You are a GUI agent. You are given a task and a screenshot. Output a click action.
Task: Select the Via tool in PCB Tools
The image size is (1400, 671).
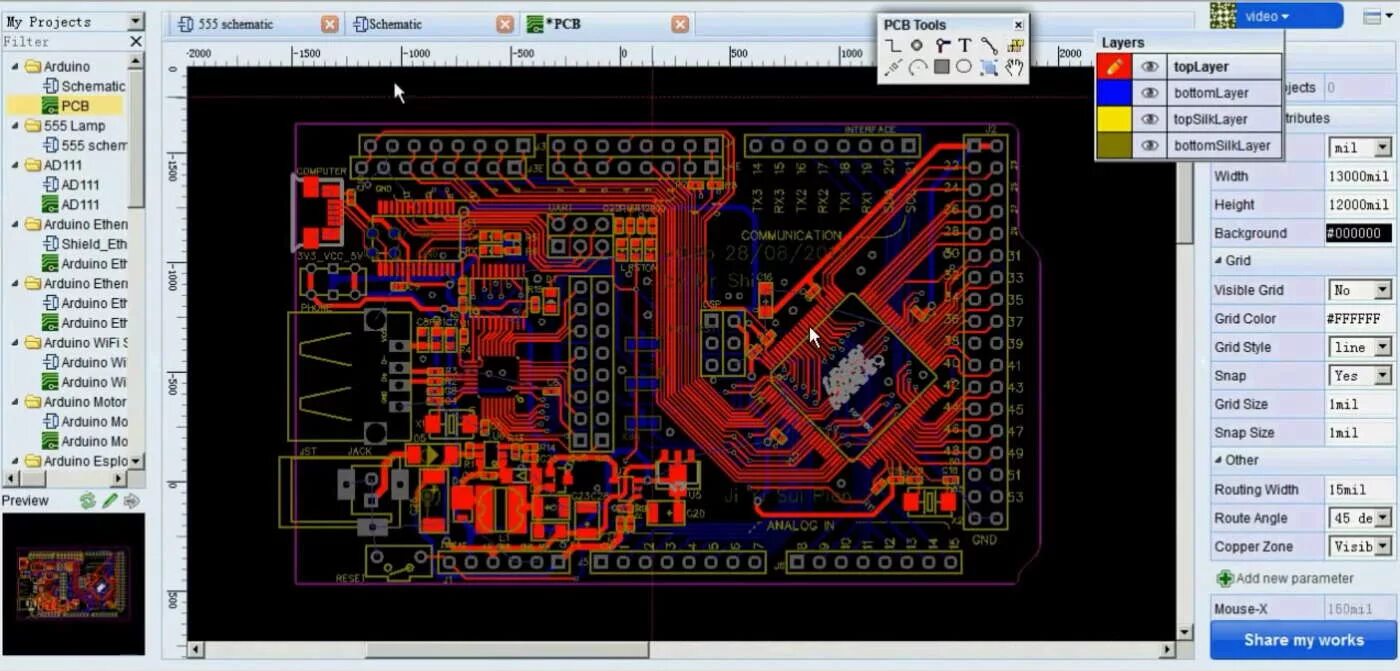941,45
